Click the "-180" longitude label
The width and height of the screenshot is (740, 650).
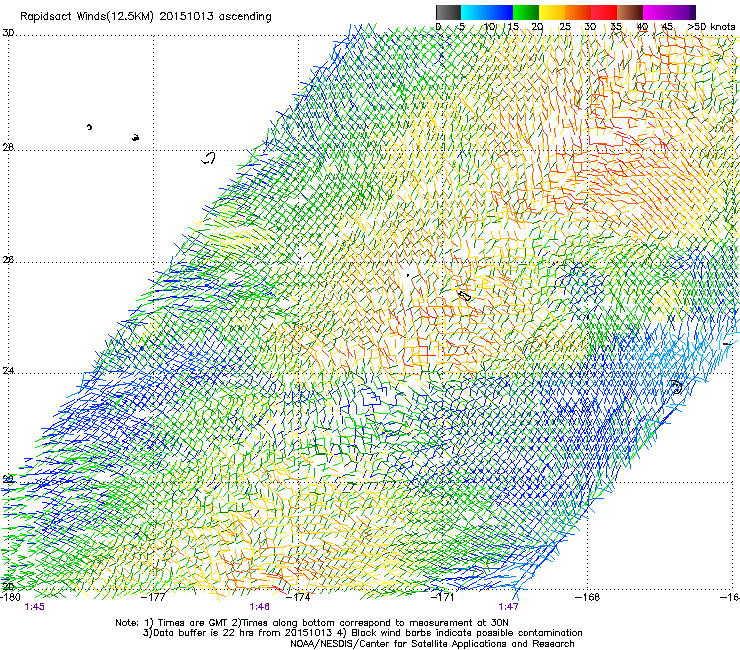(10, 597)
